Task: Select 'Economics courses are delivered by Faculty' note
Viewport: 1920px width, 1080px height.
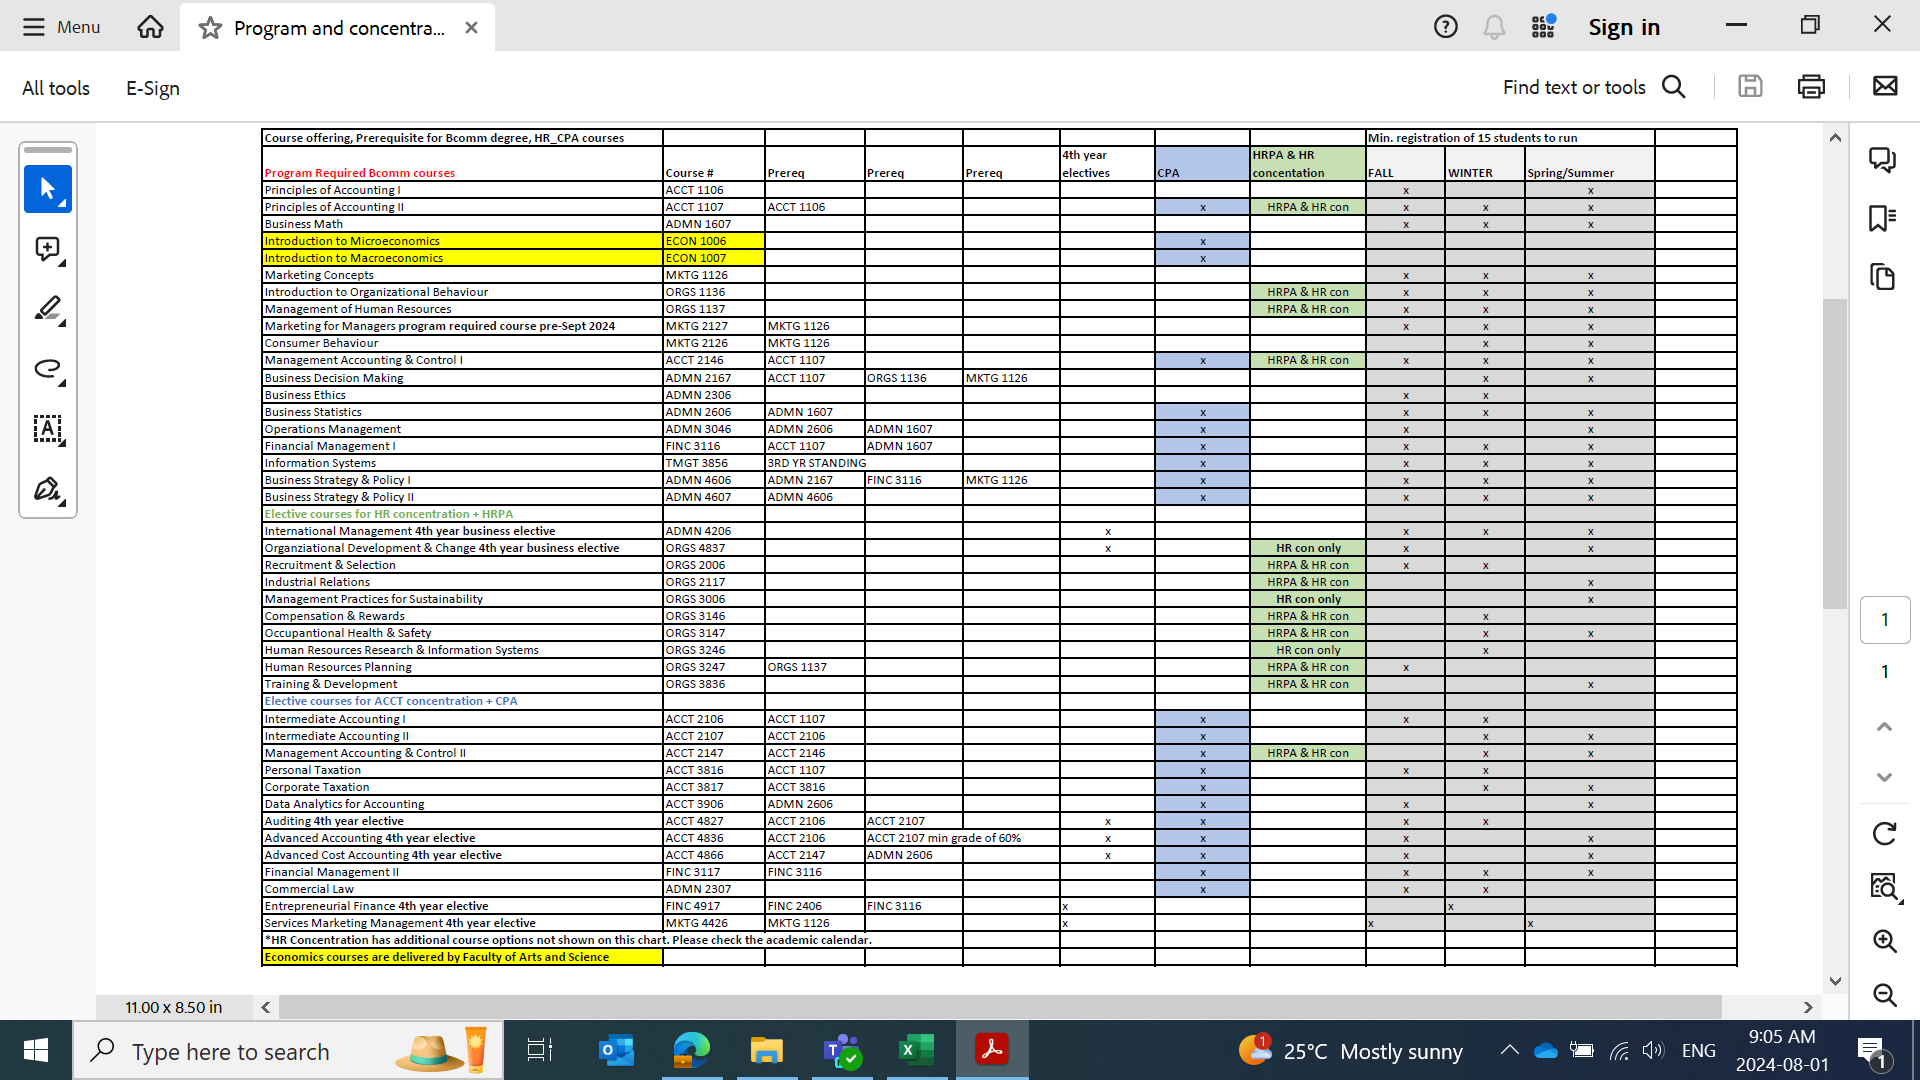Action: pyautogui.click(x=437, y=957)
